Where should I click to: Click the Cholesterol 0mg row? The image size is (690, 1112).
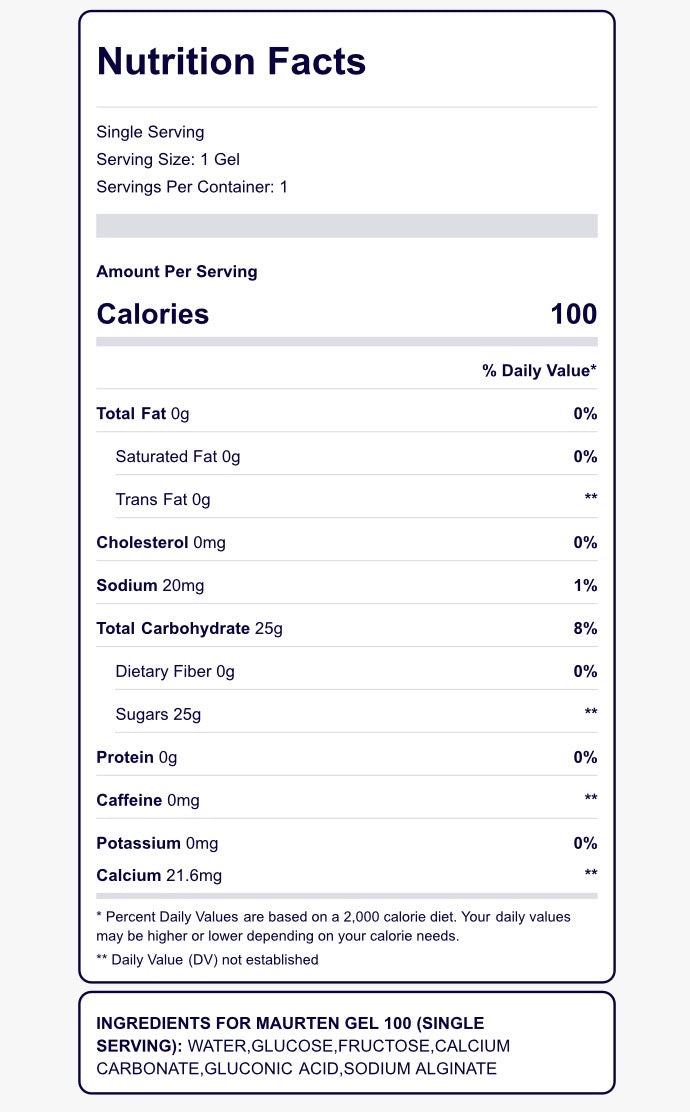347,543
